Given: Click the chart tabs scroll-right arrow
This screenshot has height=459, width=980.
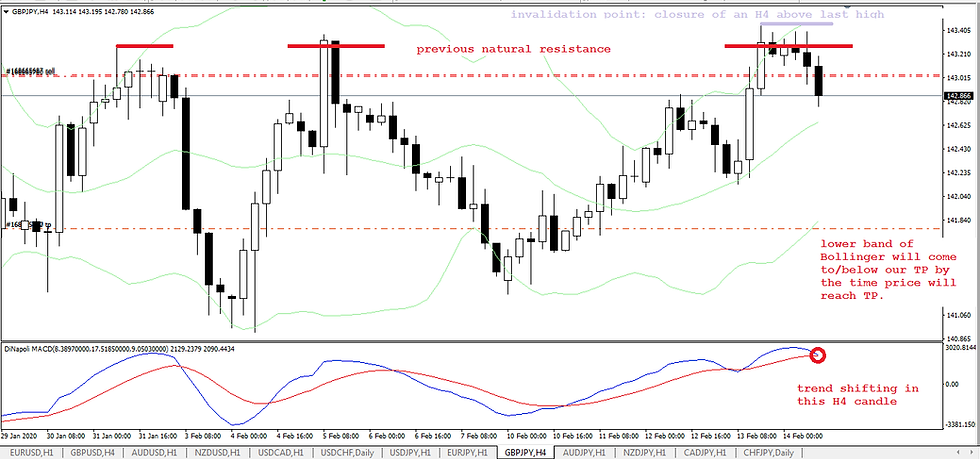Looking at the screenshot, I should click(971, 452).
